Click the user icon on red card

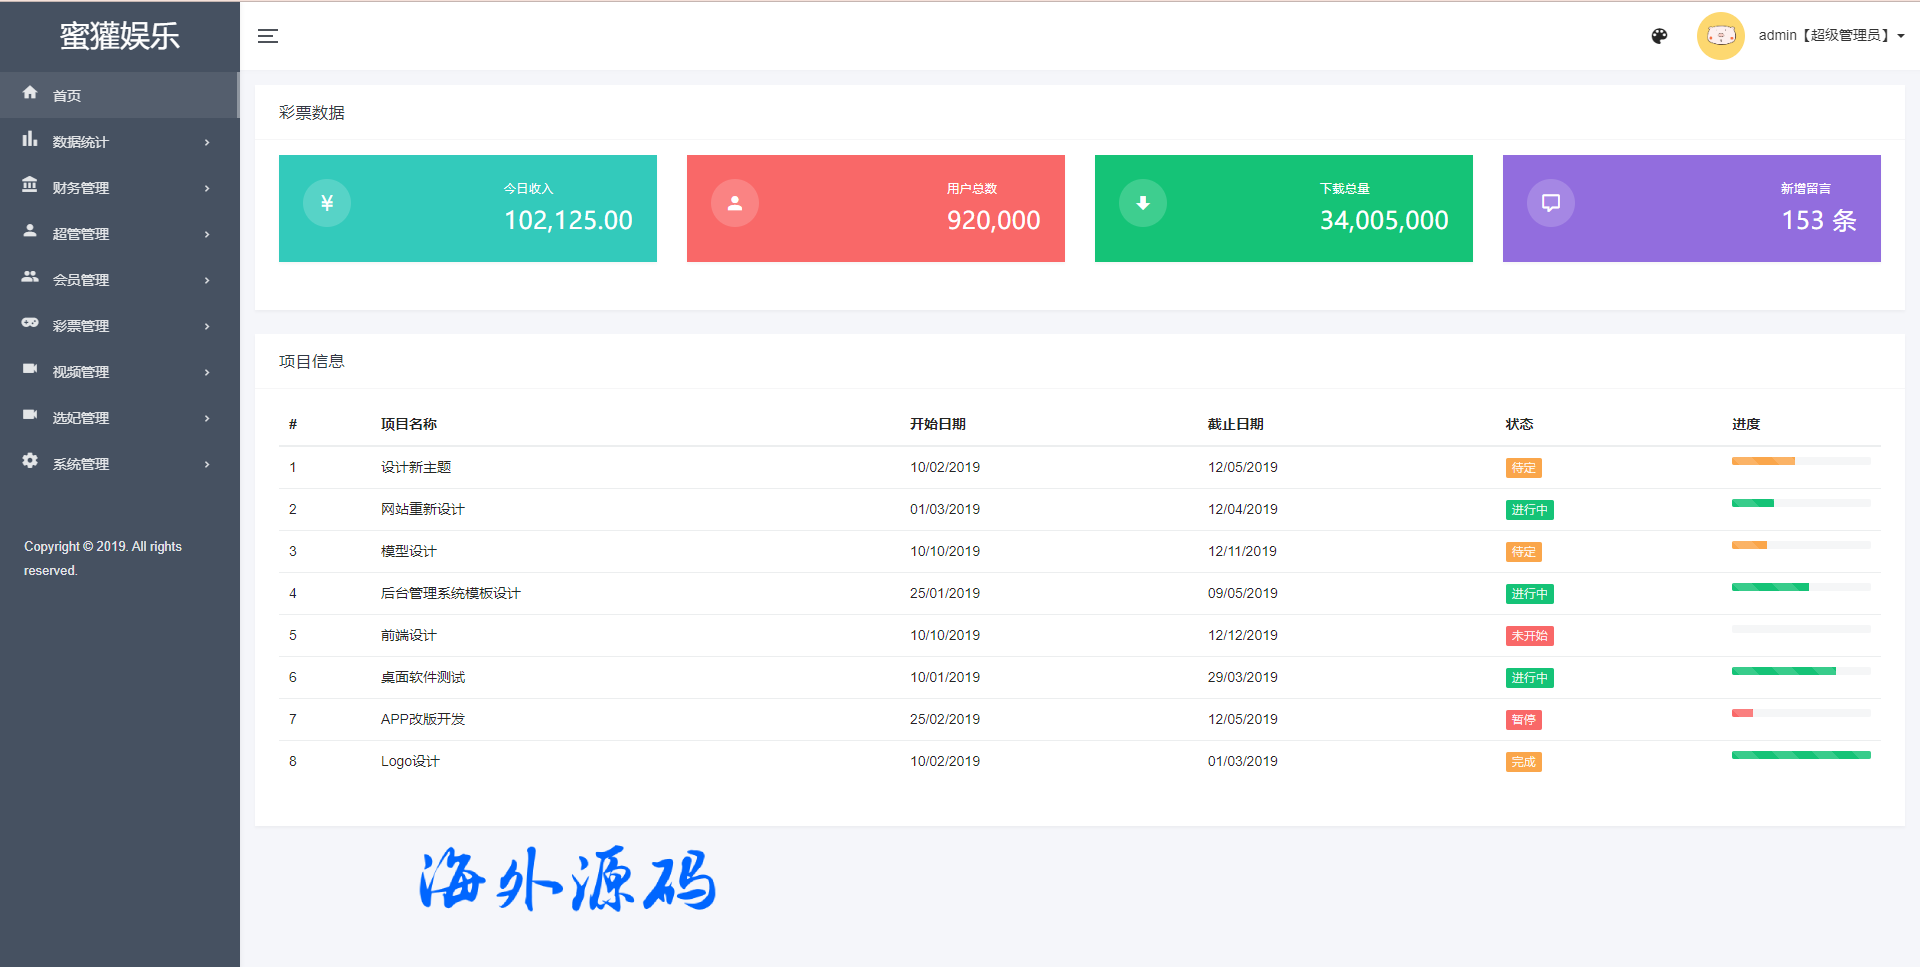735,203
